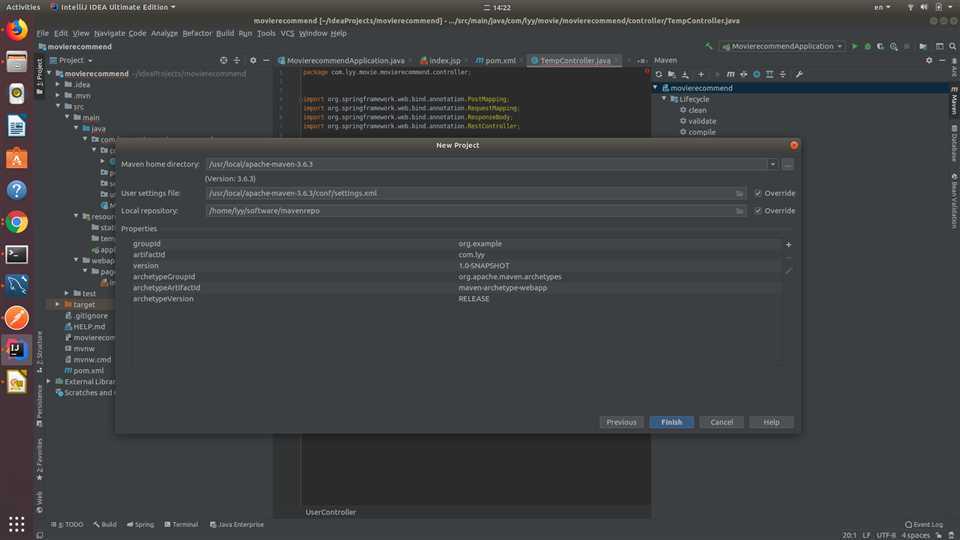Viewport: 960px width, 540px height.
Task: Open MovierecommendApplication run configuration dropdown
Action: pyautogui.click(x=782, y=47)
